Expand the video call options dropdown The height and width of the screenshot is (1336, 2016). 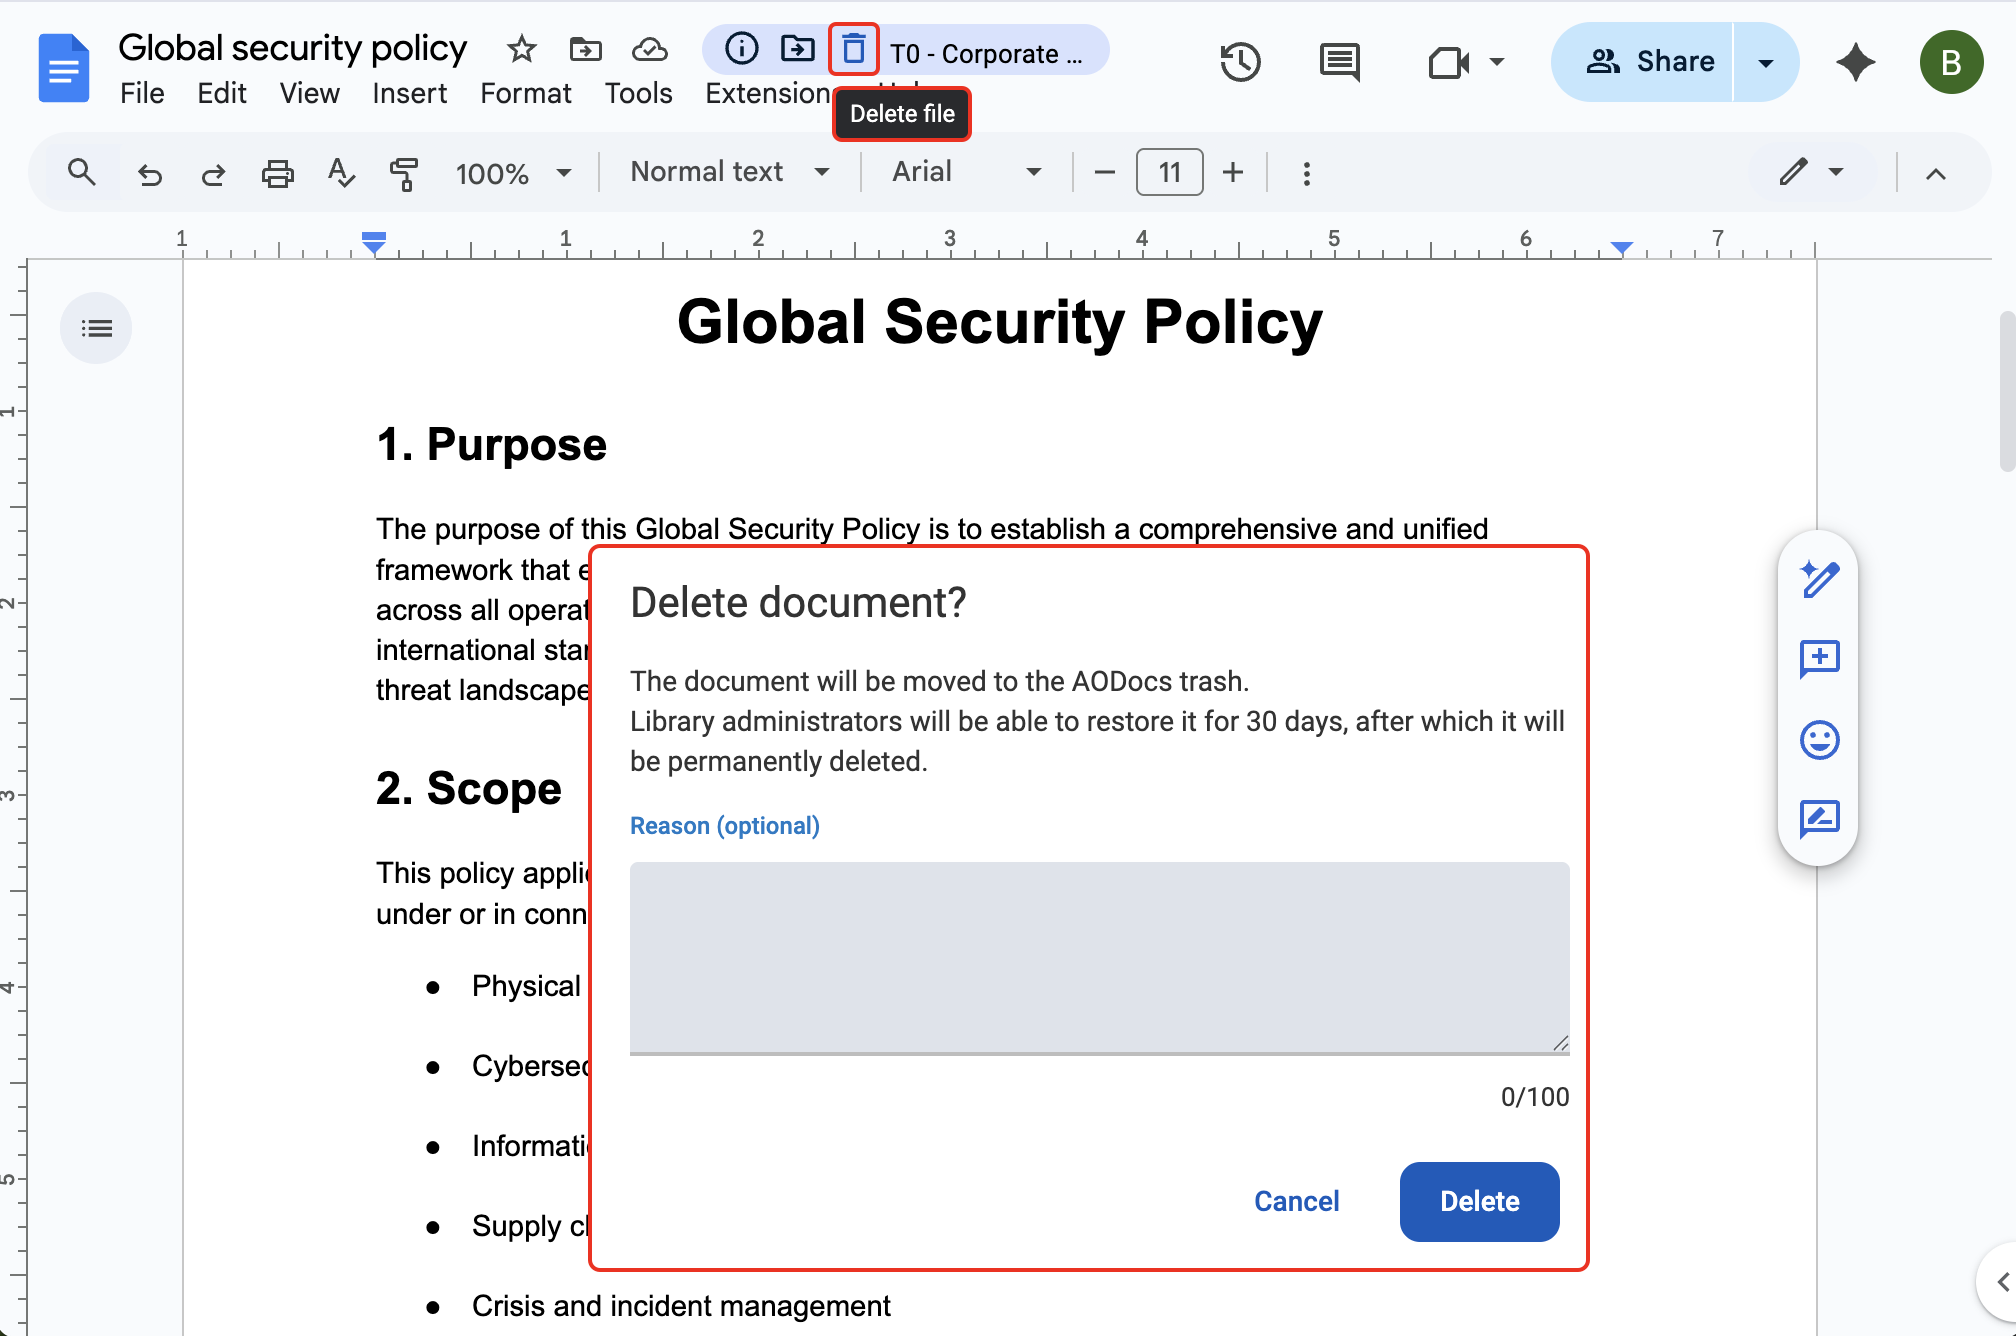tap(1497, 62)
